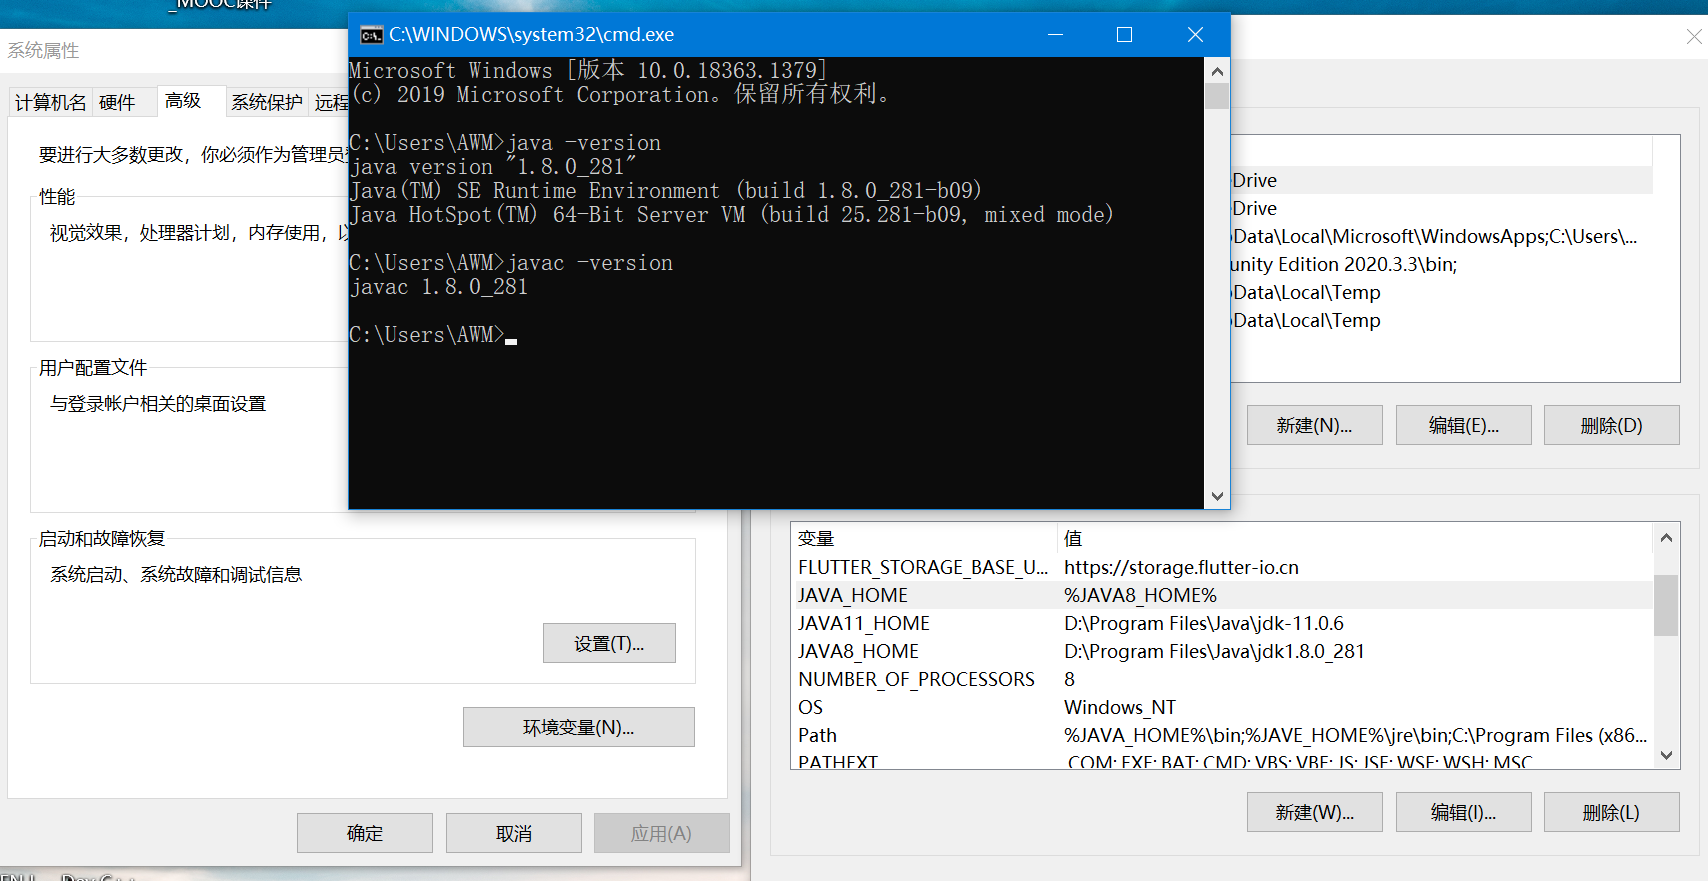This screenshot has height=881, width=1708.
Task: Open 环境变量(N)... dialog
Action: coord(578,727)
